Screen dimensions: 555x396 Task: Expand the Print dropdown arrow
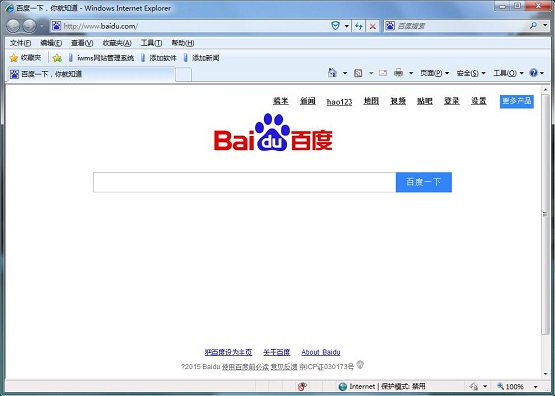[411, 73]
